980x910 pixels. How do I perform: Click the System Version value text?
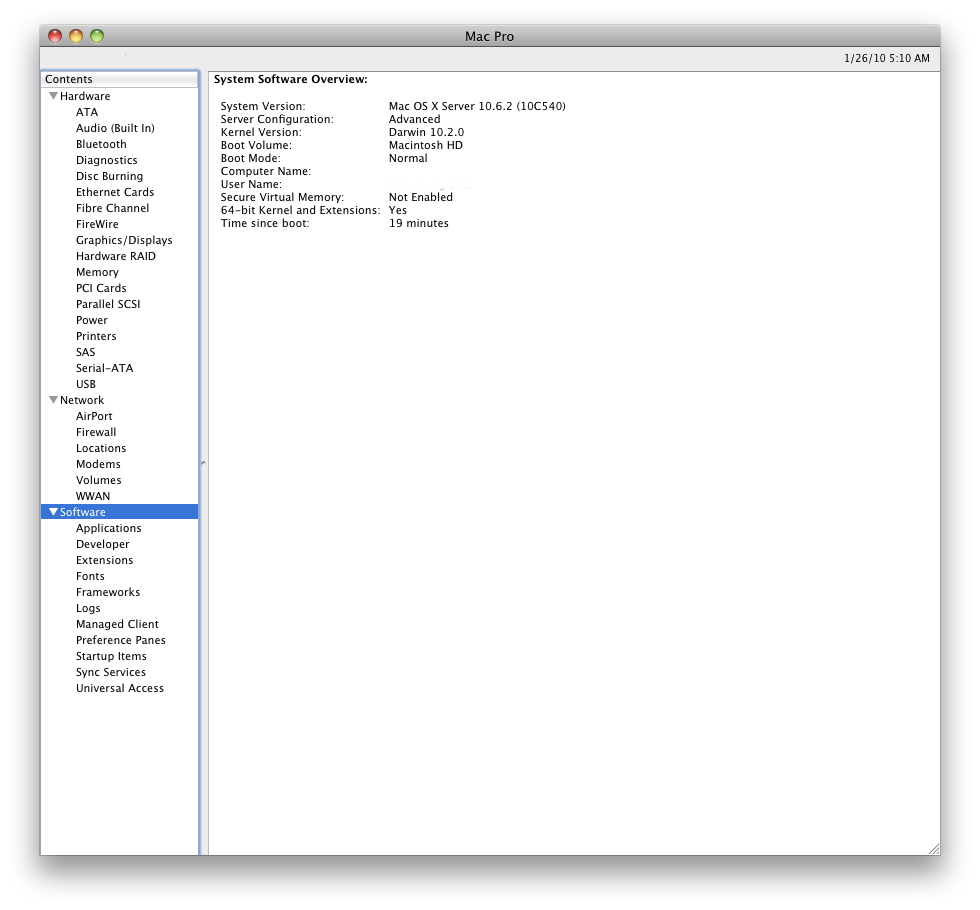click(x=477, y=106)
